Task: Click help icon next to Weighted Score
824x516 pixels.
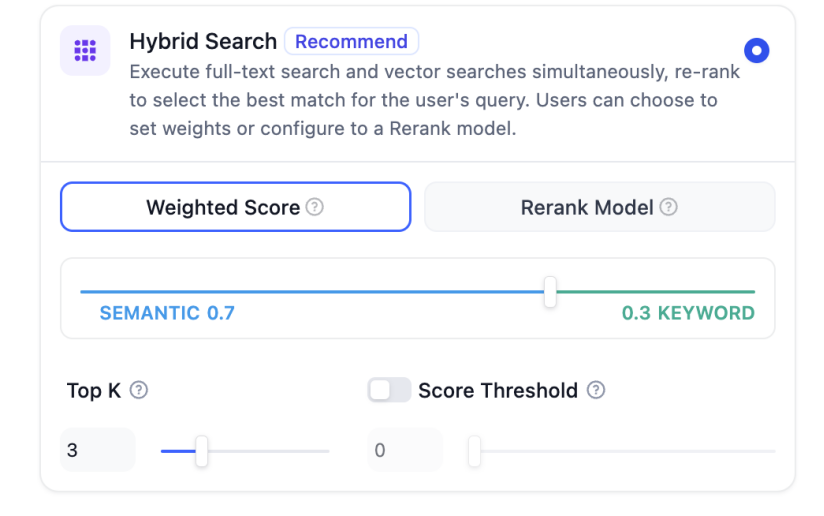Action: 315,207
